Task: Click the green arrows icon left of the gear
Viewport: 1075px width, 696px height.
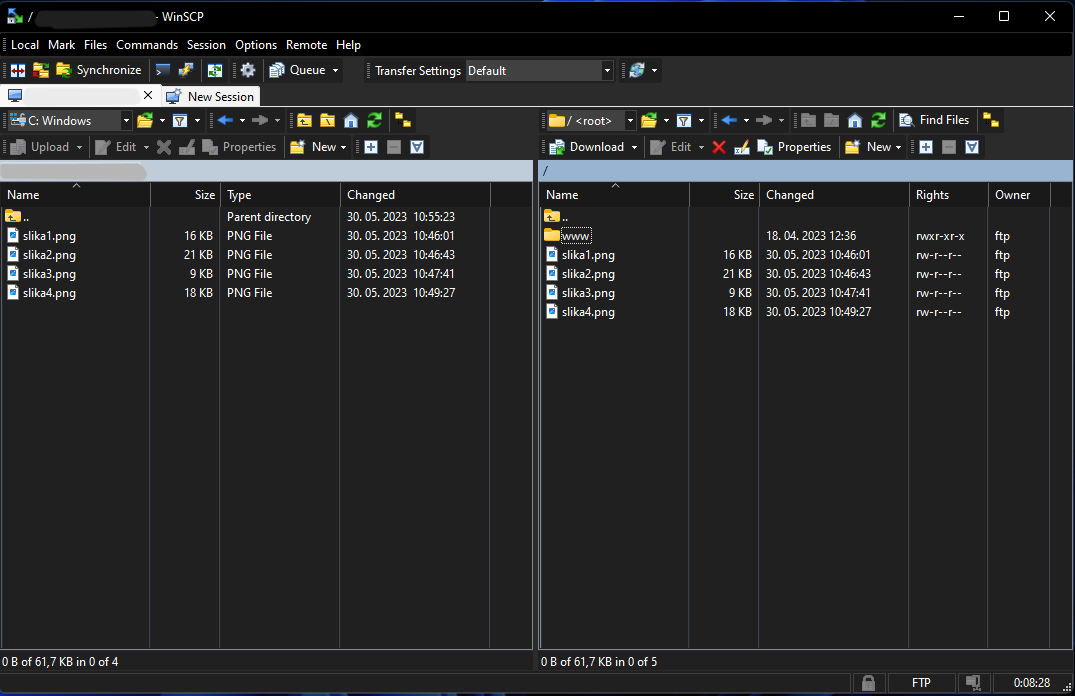Action: click(x=215, y=70)
